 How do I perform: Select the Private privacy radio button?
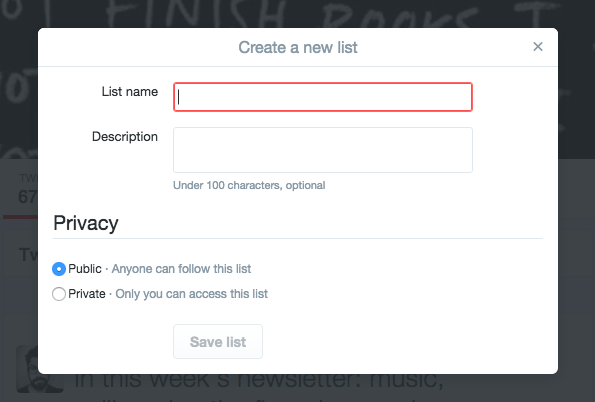[x=59, y=294]
